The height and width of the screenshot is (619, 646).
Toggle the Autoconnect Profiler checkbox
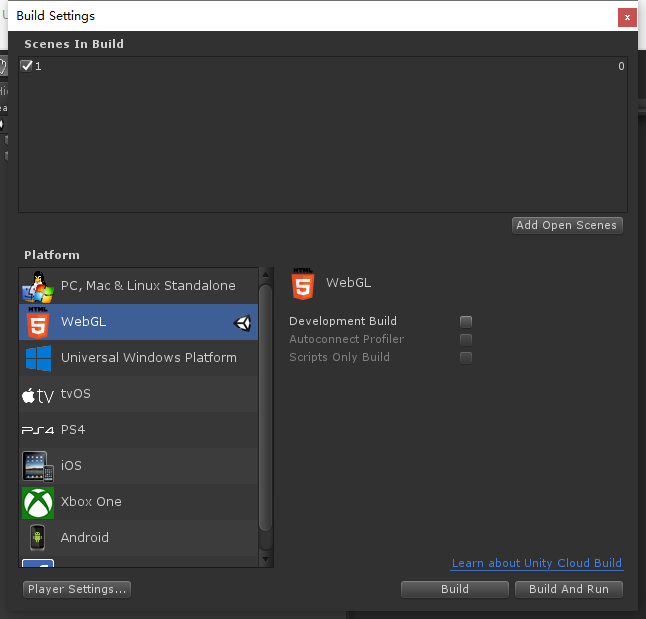[x=466, y=340]
